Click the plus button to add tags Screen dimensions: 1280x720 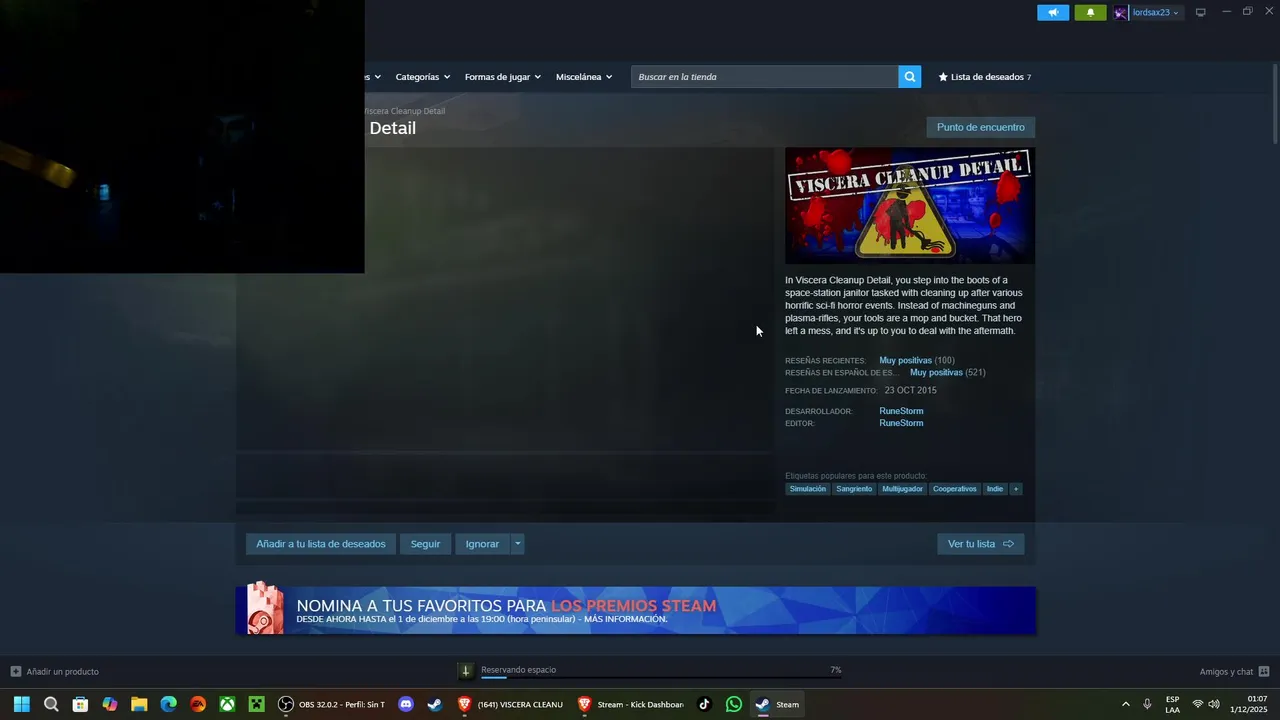[x=1015, y=489]
